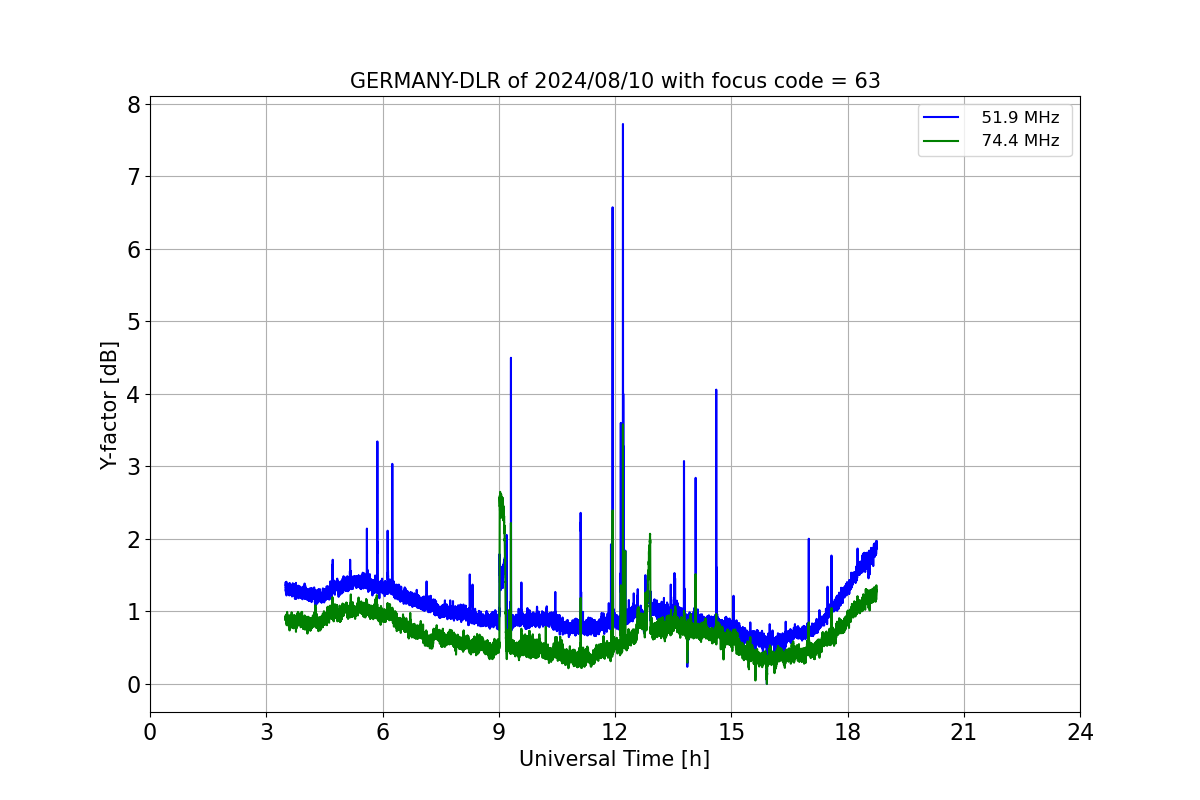Click x-axis tick label 12
The image size is (1200, 800).
pos(615,732)
